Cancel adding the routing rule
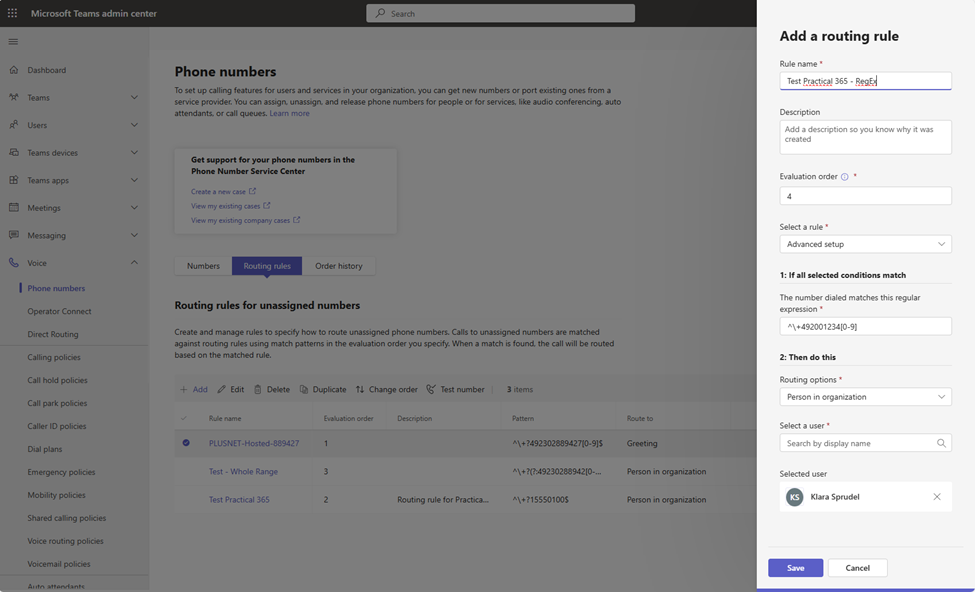975x592 pixels. (857, 568)
